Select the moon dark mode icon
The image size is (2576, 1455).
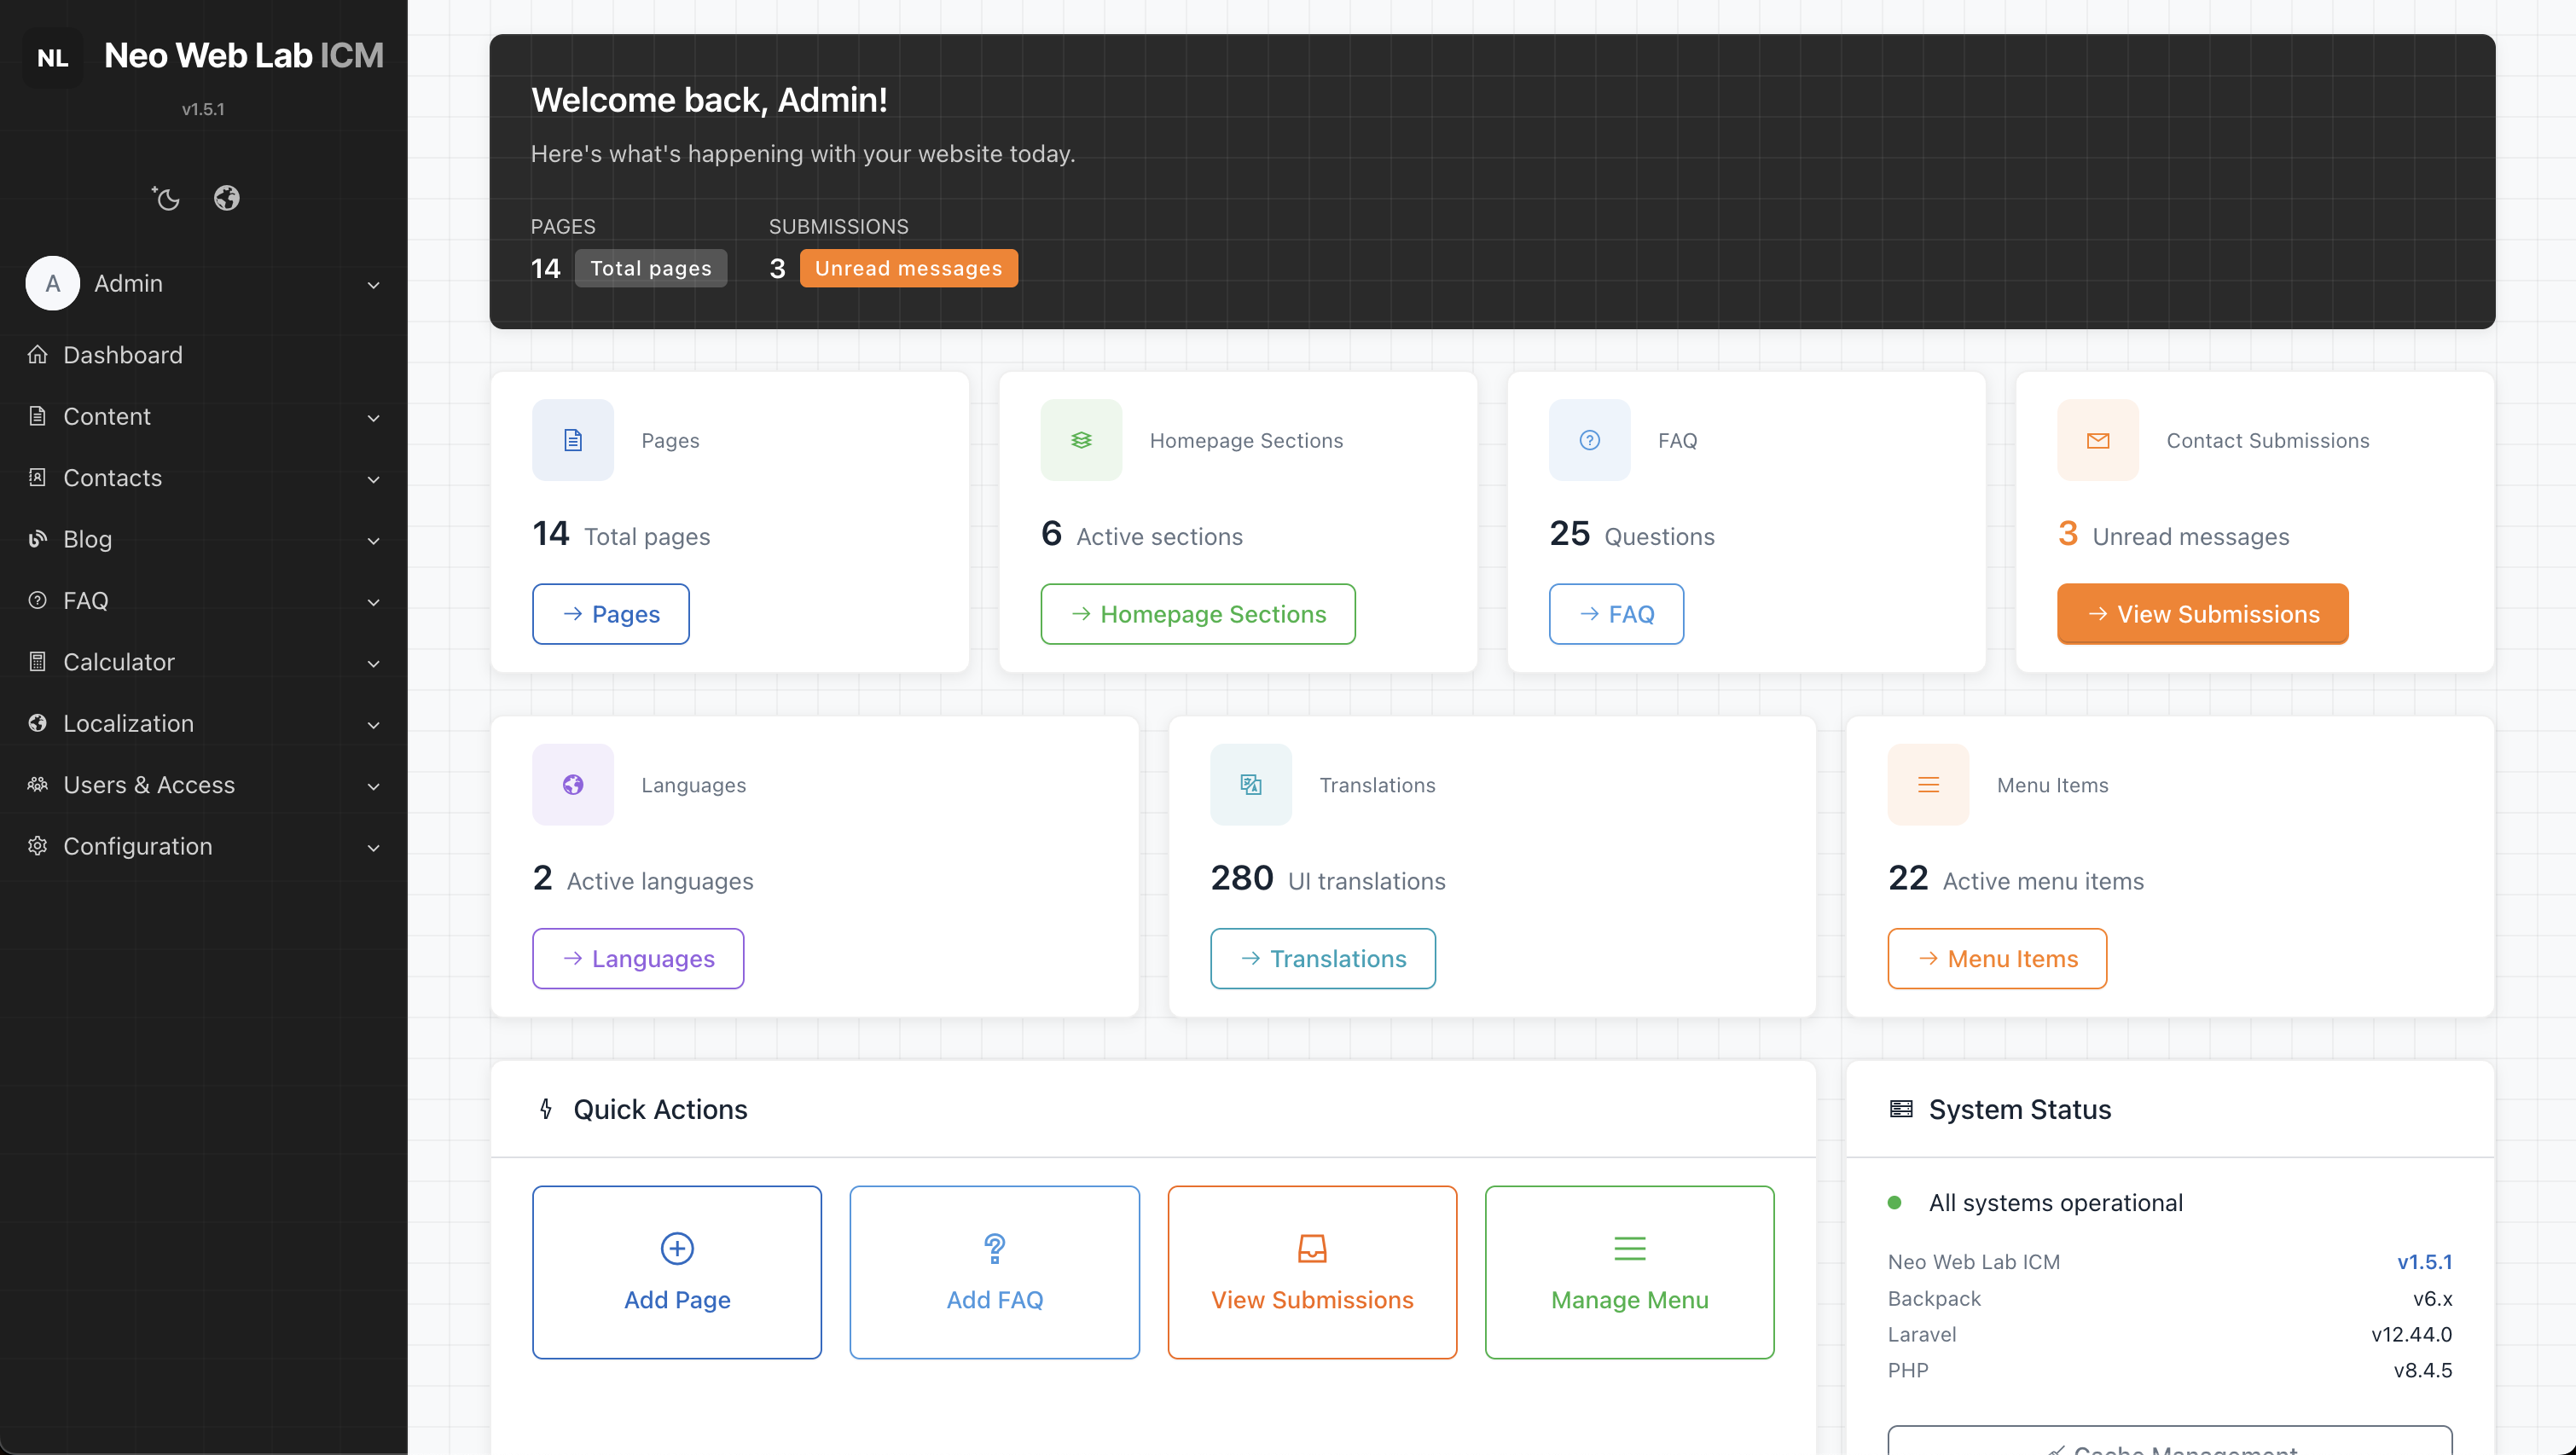166,198
